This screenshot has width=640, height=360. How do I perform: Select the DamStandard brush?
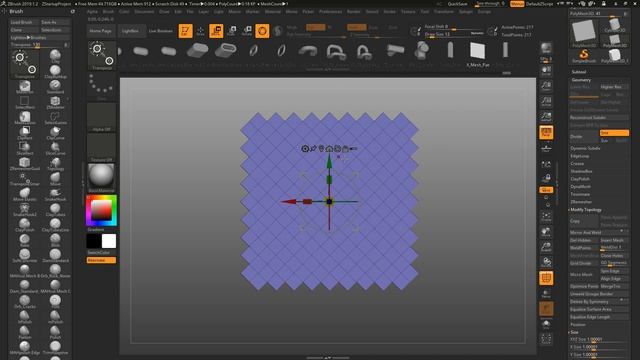(55, 255)
